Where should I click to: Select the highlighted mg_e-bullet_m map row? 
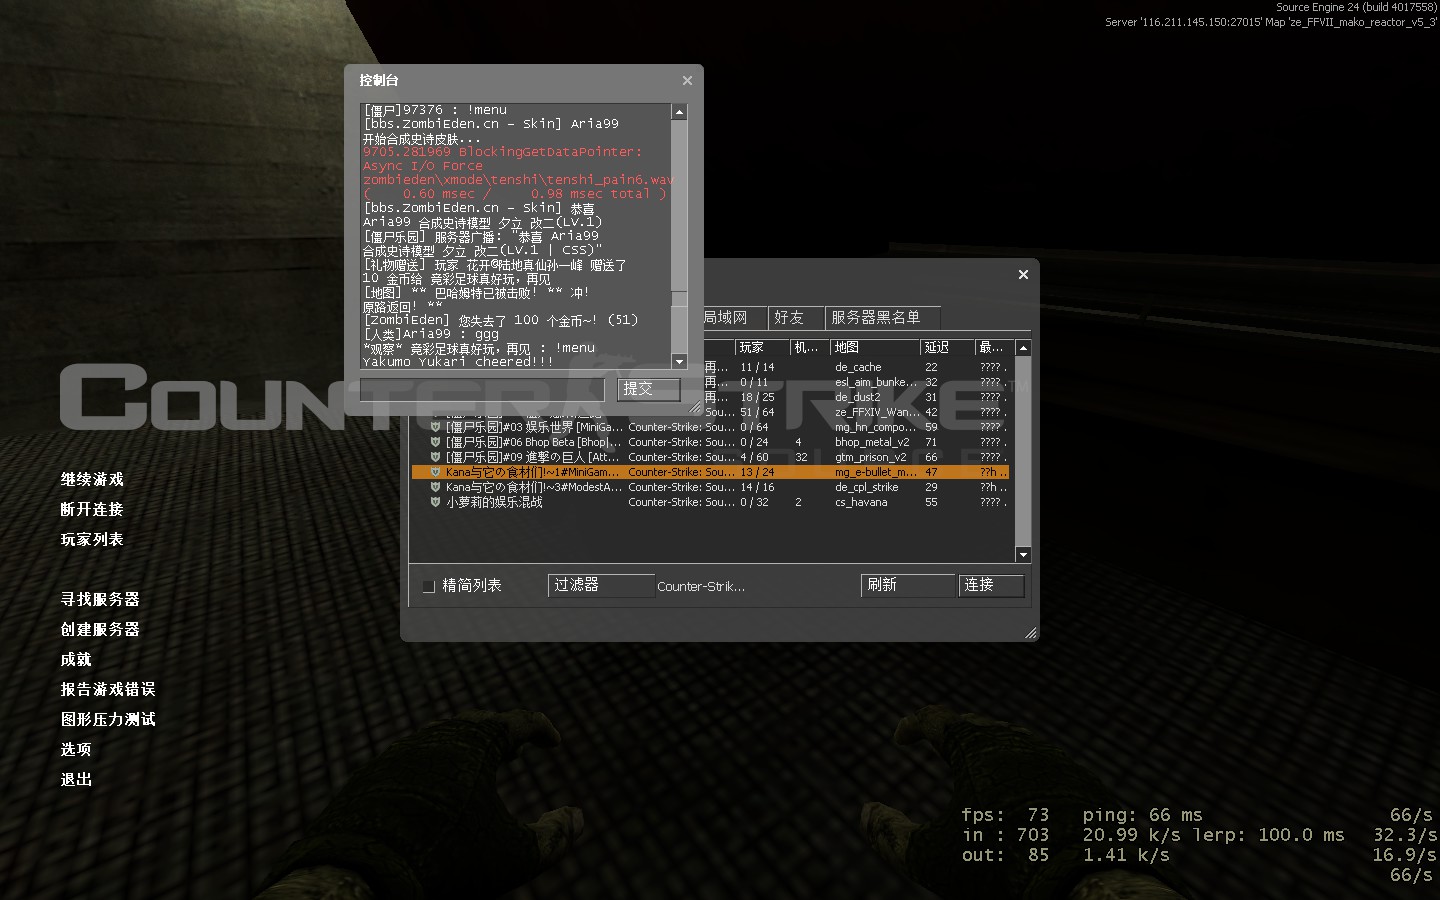[710, 472]
